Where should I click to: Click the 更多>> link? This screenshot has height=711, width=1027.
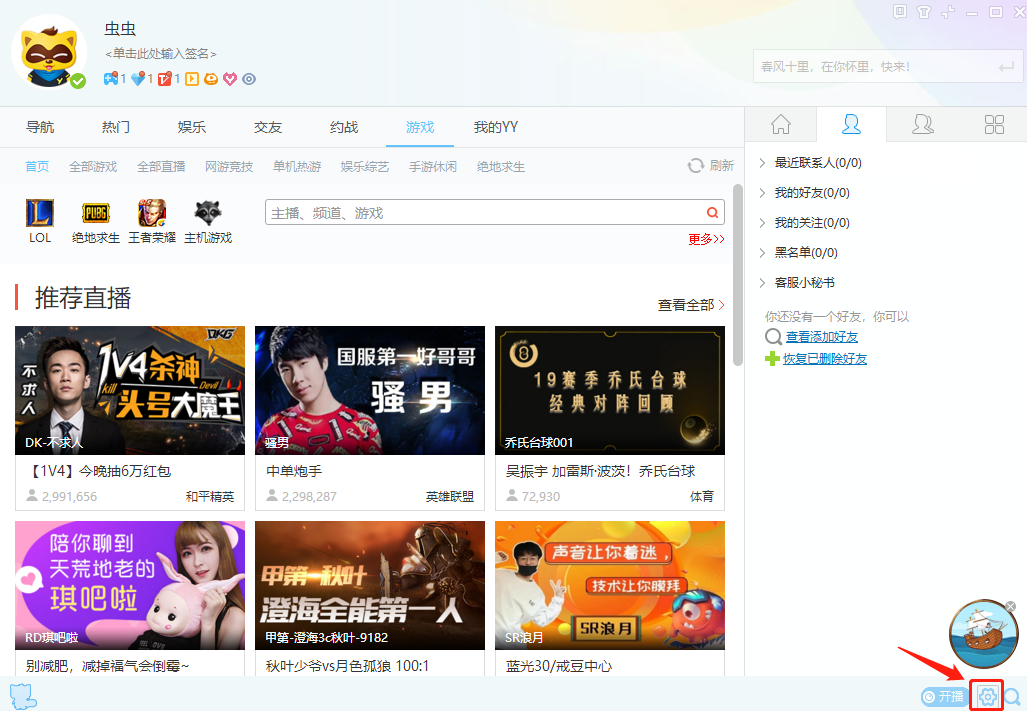[706, 239]
